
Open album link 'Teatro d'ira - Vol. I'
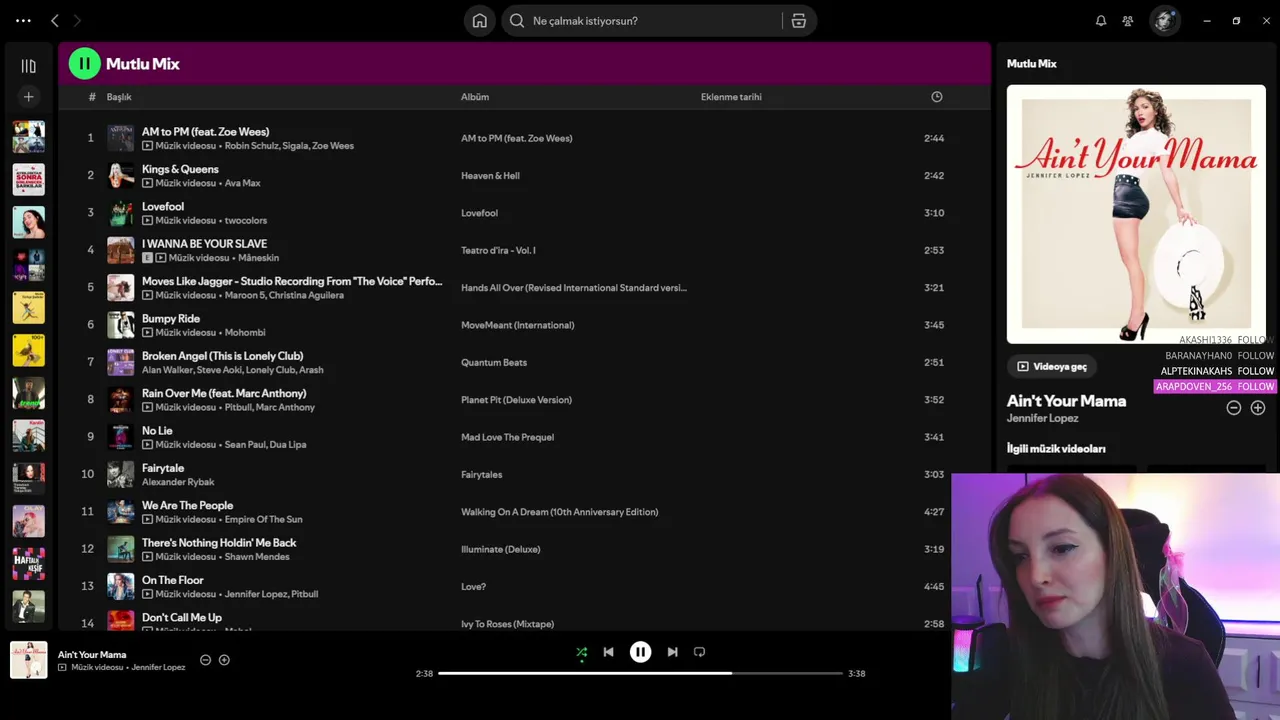point(498,250)
